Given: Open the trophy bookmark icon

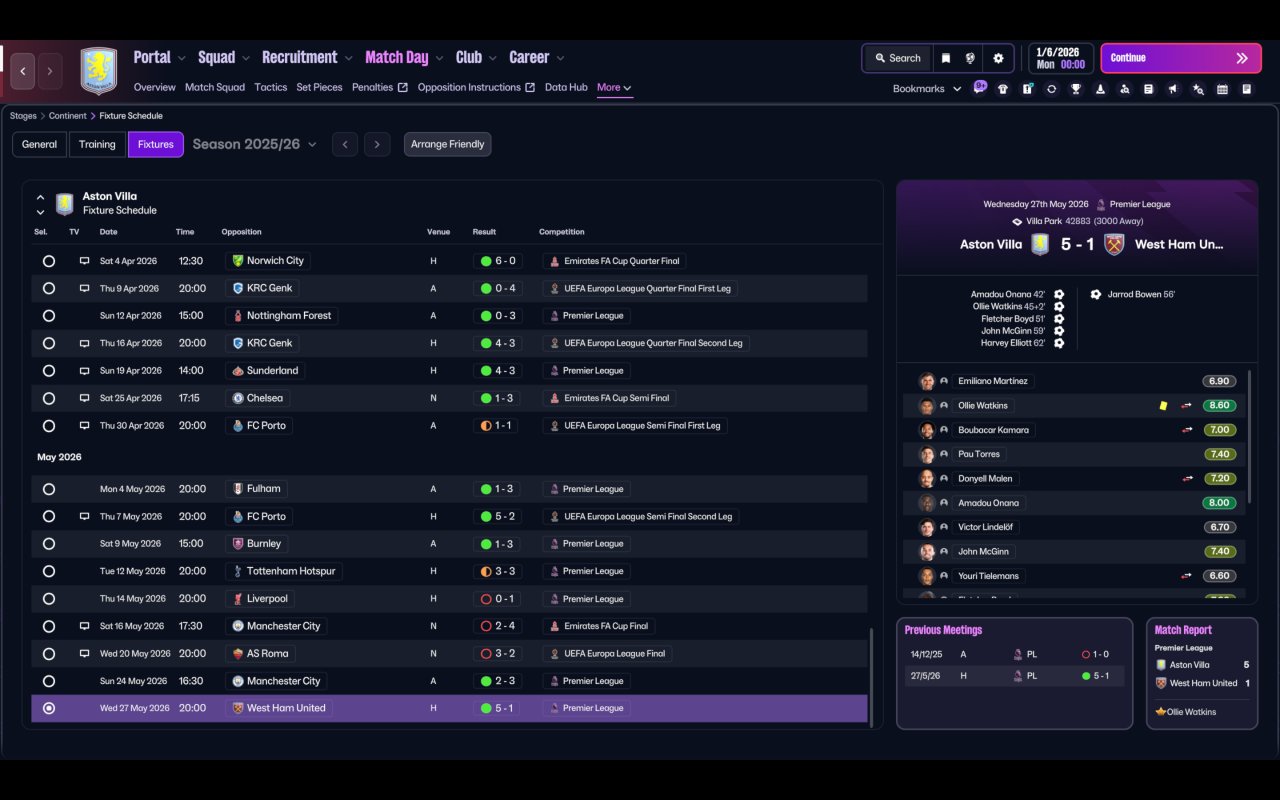Looking at the screenshot, I should coord(1076,89).
